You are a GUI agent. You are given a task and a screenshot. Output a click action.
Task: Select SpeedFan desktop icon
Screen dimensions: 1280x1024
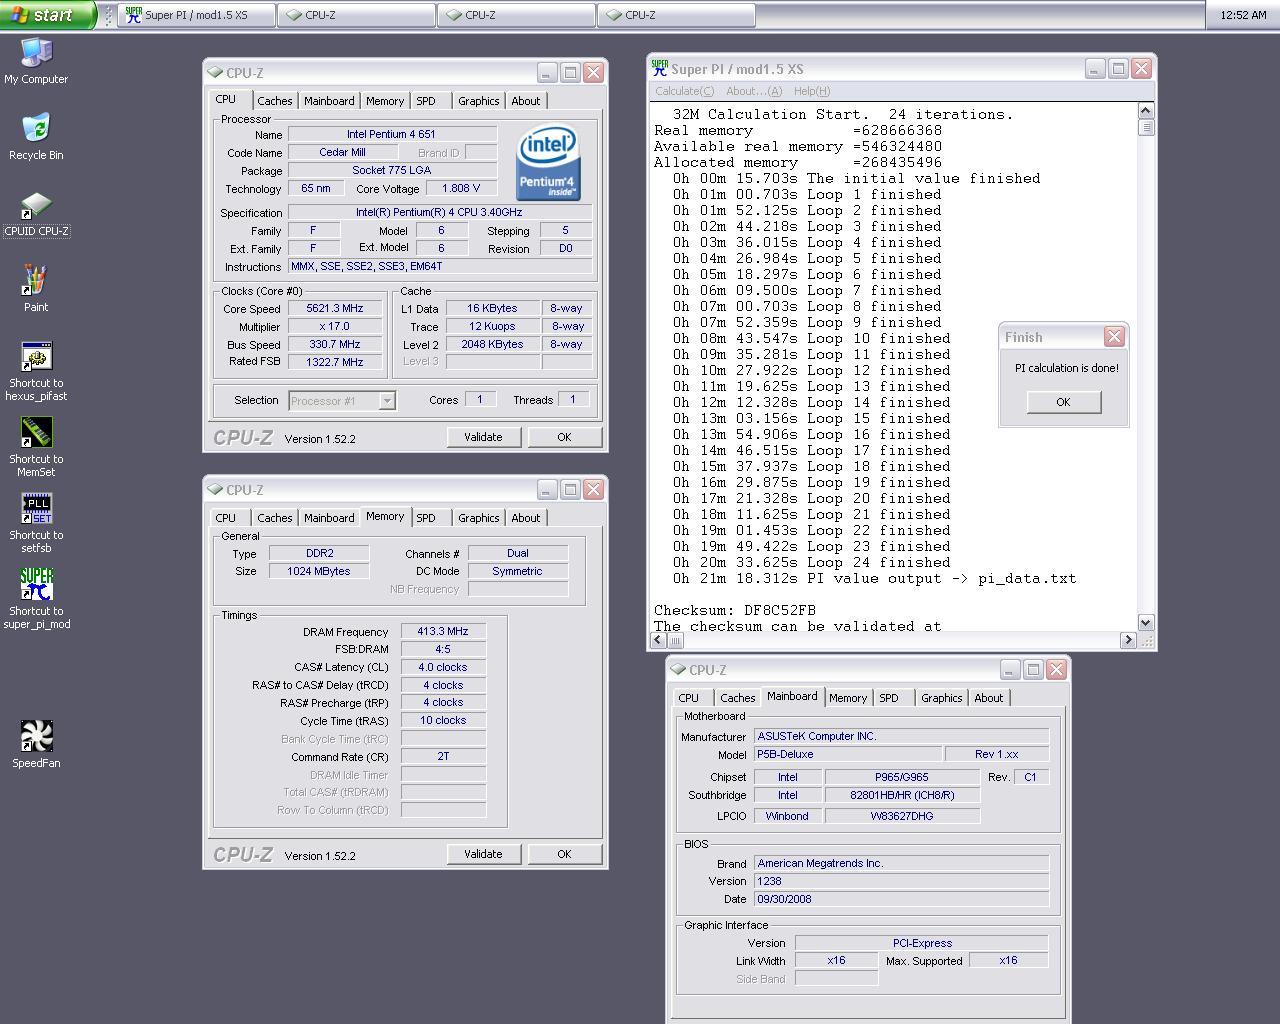coord(36,745)
